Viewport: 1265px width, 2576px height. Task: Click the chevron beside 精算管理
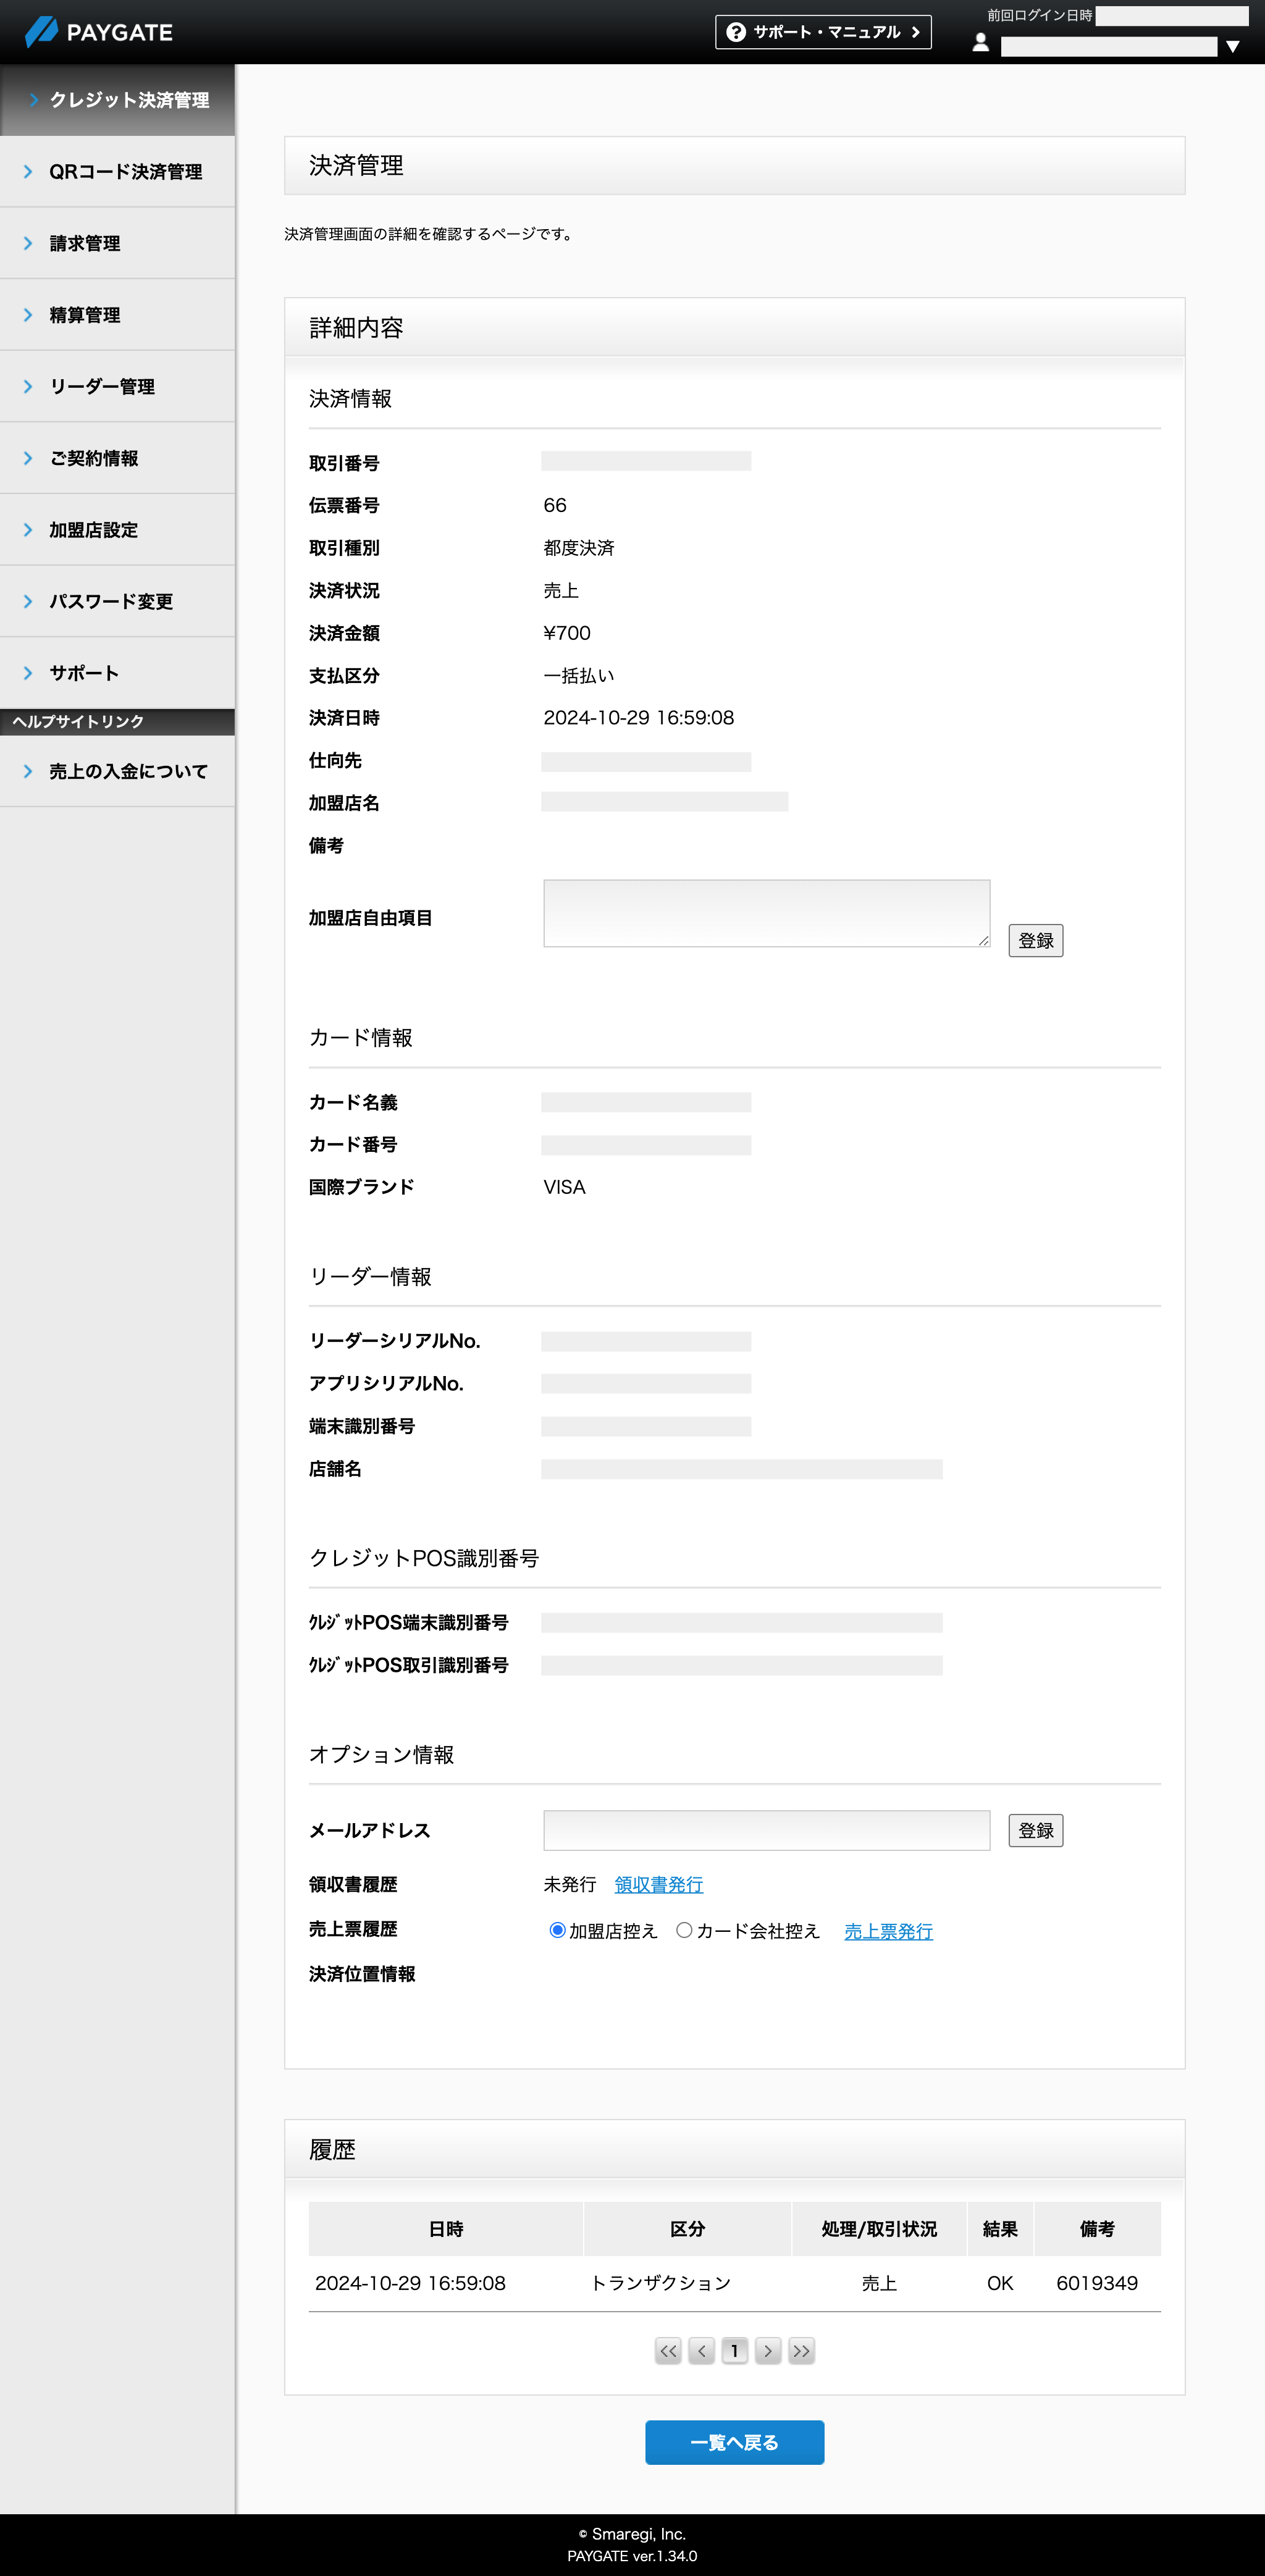(x=28, y=315)
